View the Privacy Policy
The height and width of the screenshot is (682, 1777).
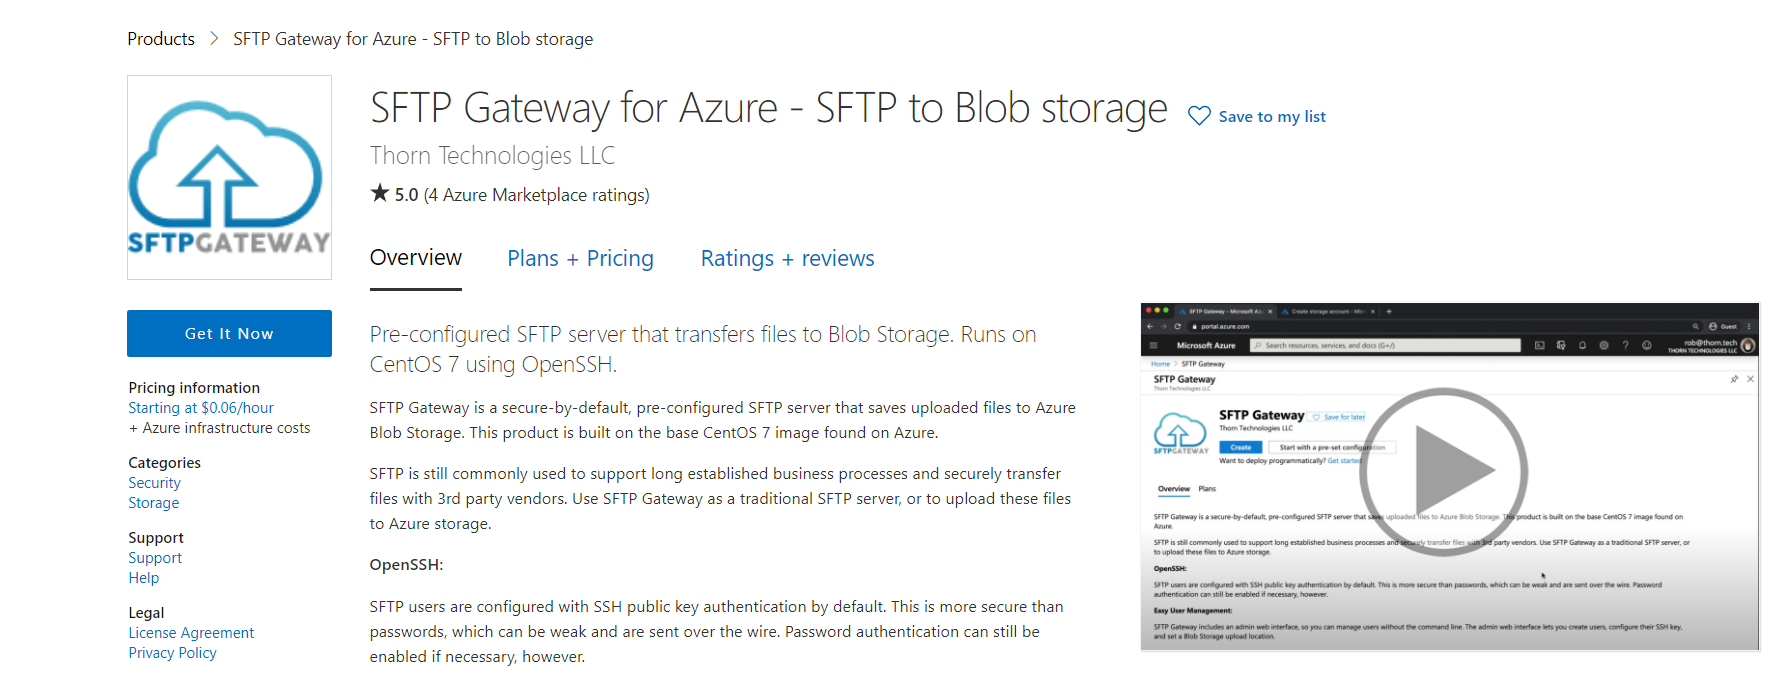172,653
